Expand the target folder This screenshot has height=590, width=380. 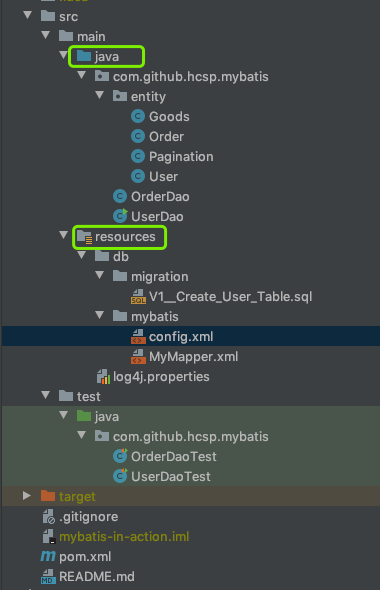(27, 496)
